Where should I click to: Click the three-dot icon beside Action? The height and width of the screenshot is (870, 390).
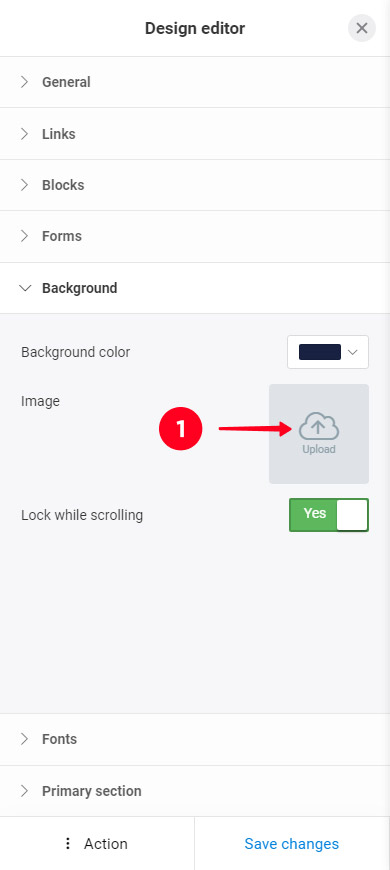68,843
